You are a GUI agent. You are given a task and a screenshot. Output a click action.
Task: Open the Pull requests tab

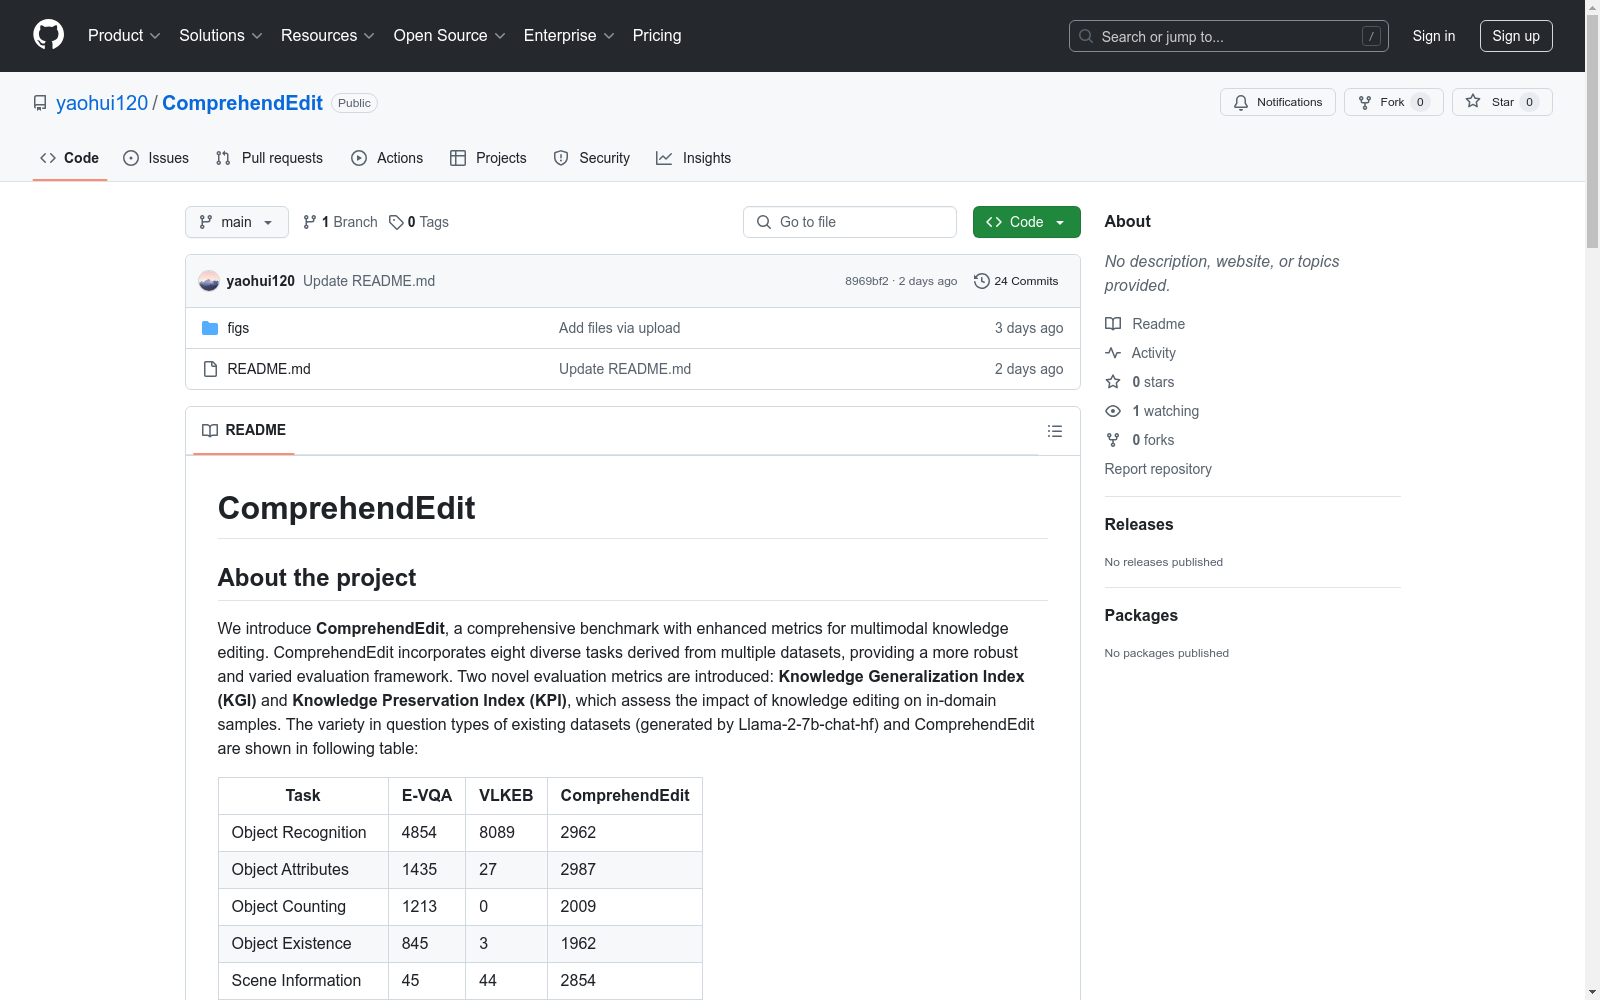[269, 158]
